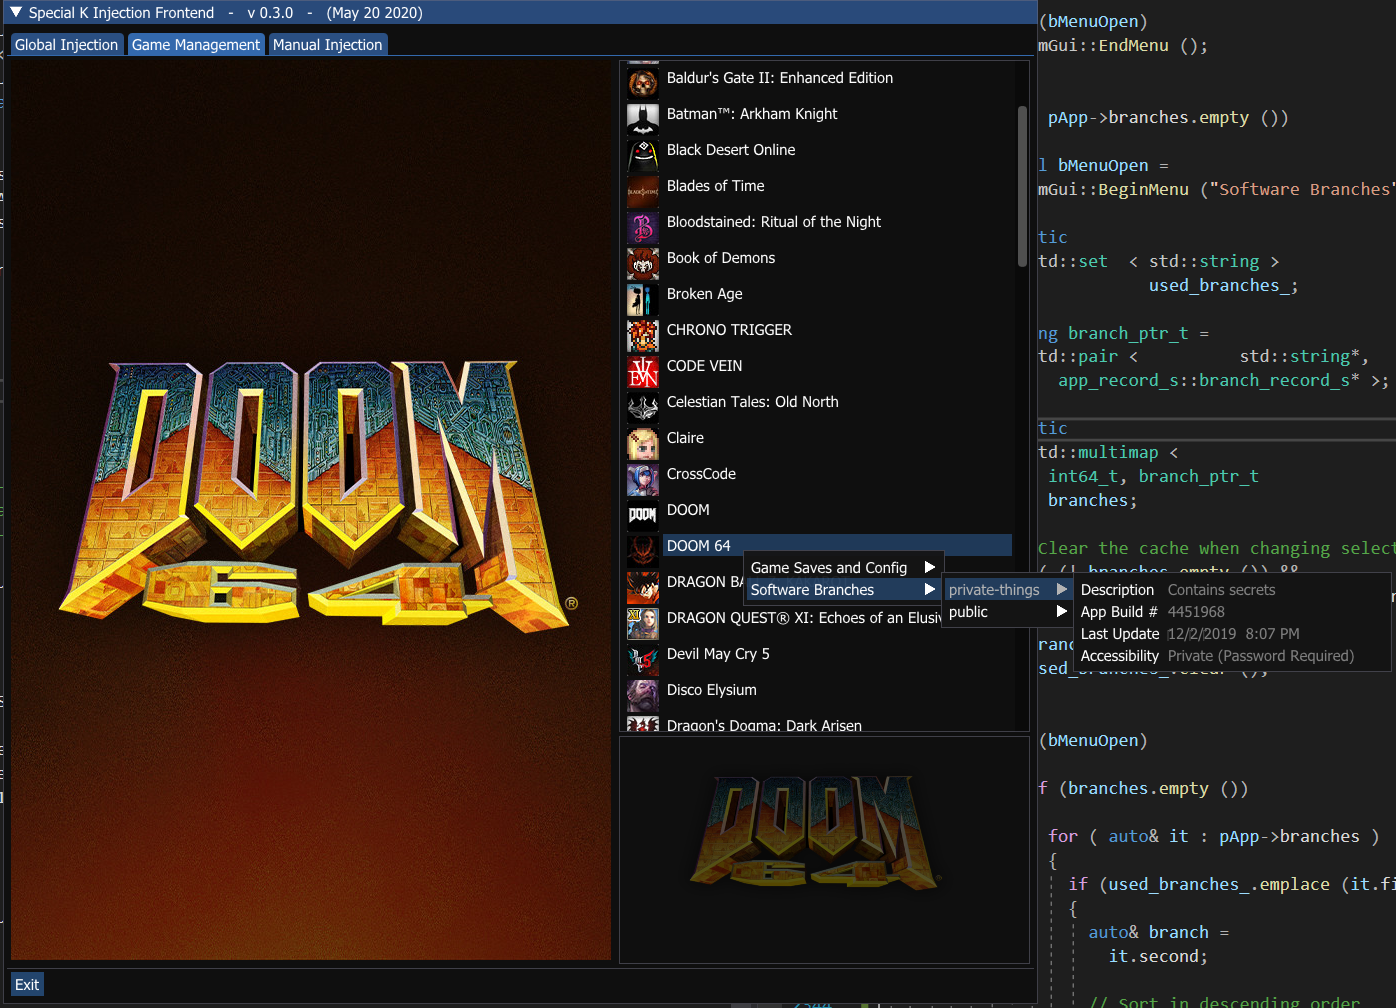Click the Bloodstained pink B icon
Viewport: 1396px width, 1008px height.
click(642, 228)
